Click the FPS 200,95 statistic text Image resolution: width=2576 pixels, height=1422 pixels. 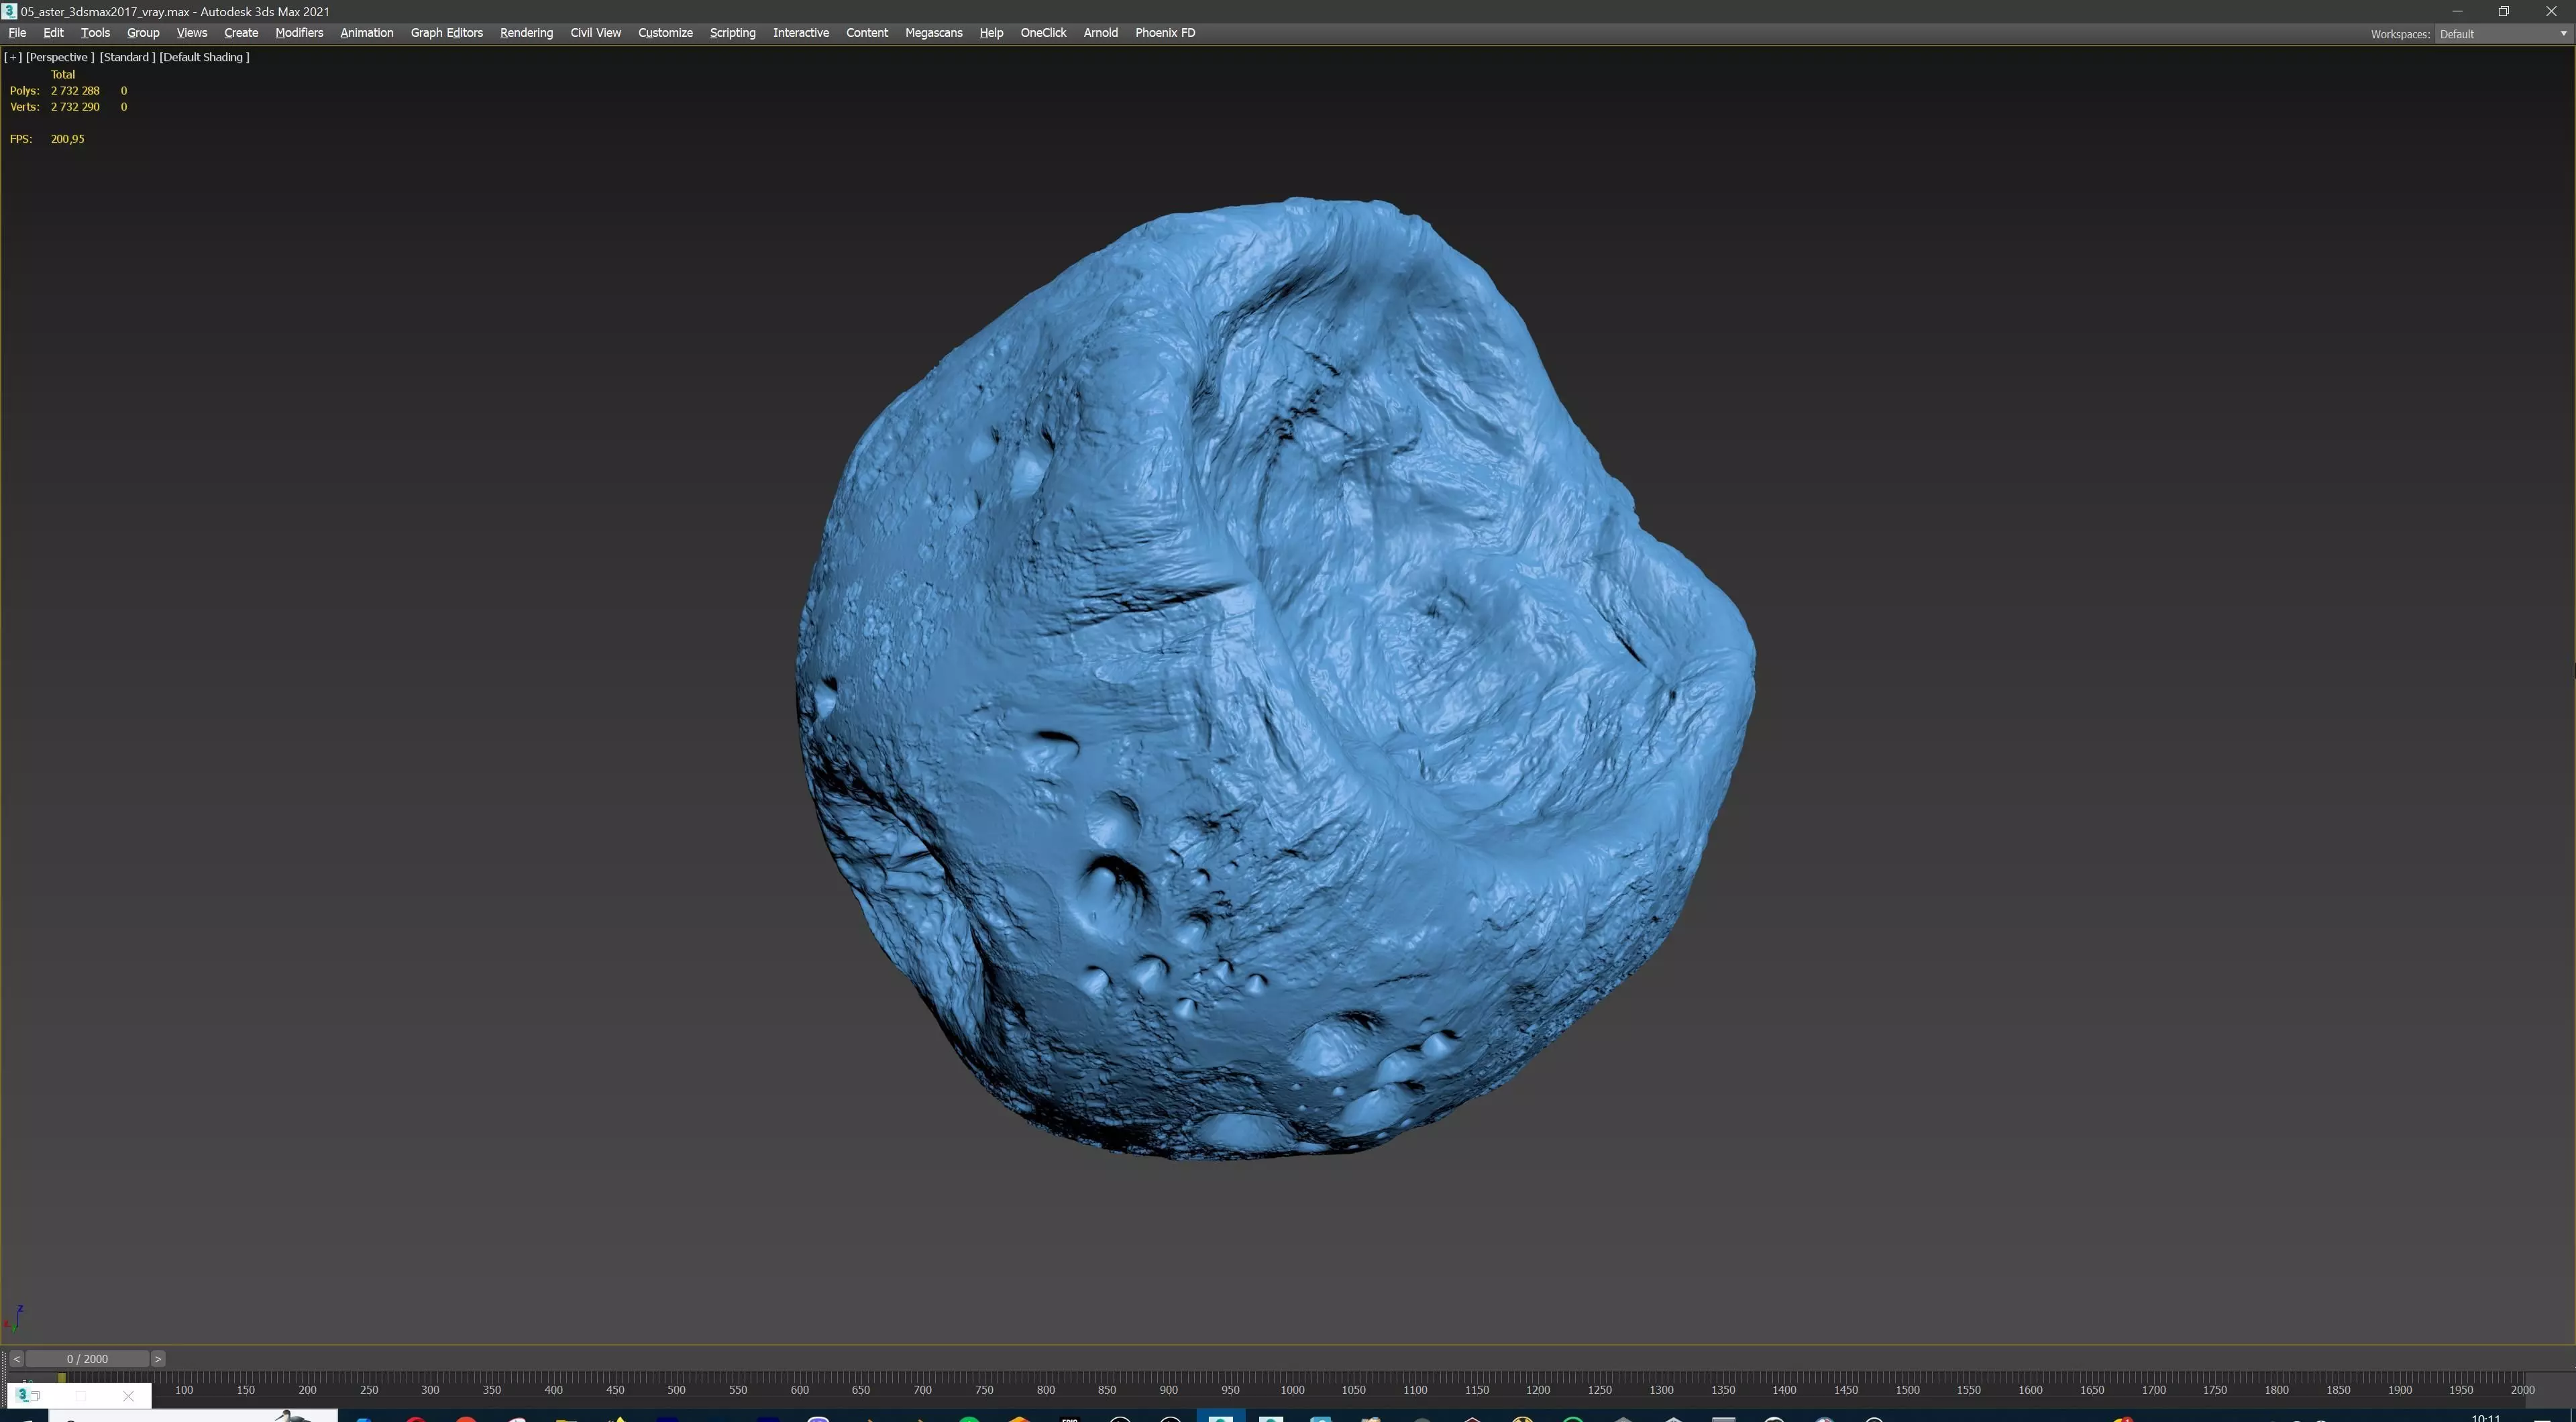click(47, 139)
